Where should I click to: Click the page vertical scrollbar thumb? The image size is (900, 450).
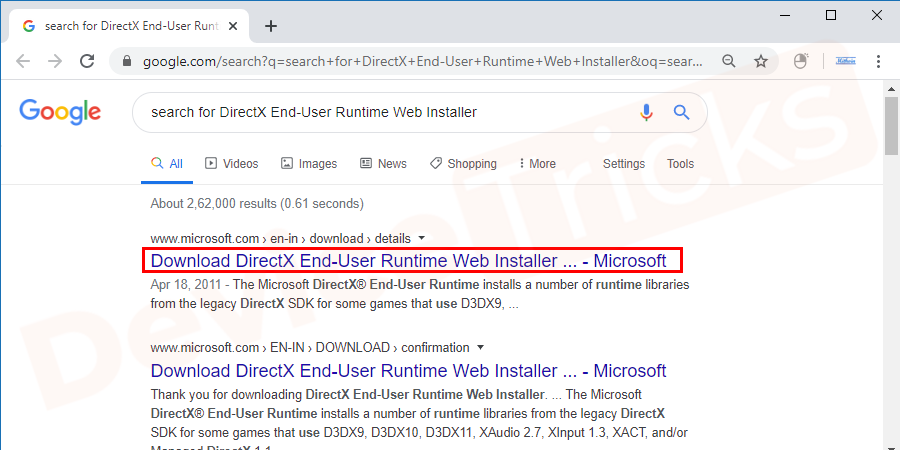pos(891,124)
